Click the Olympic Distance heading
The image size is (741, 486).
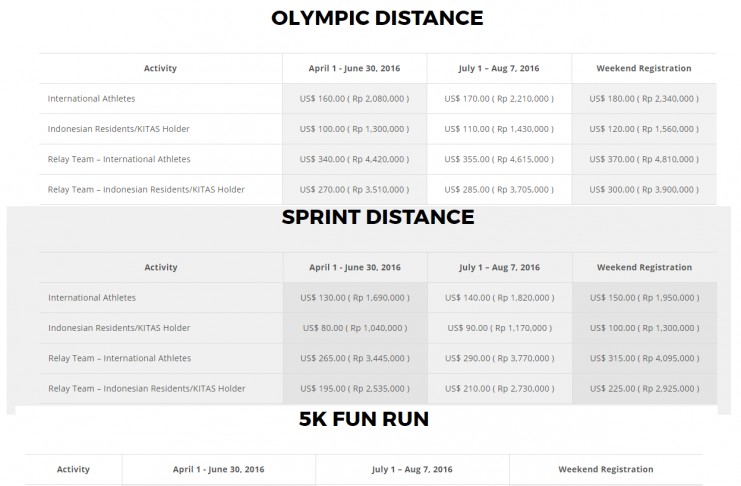[377, 18]
